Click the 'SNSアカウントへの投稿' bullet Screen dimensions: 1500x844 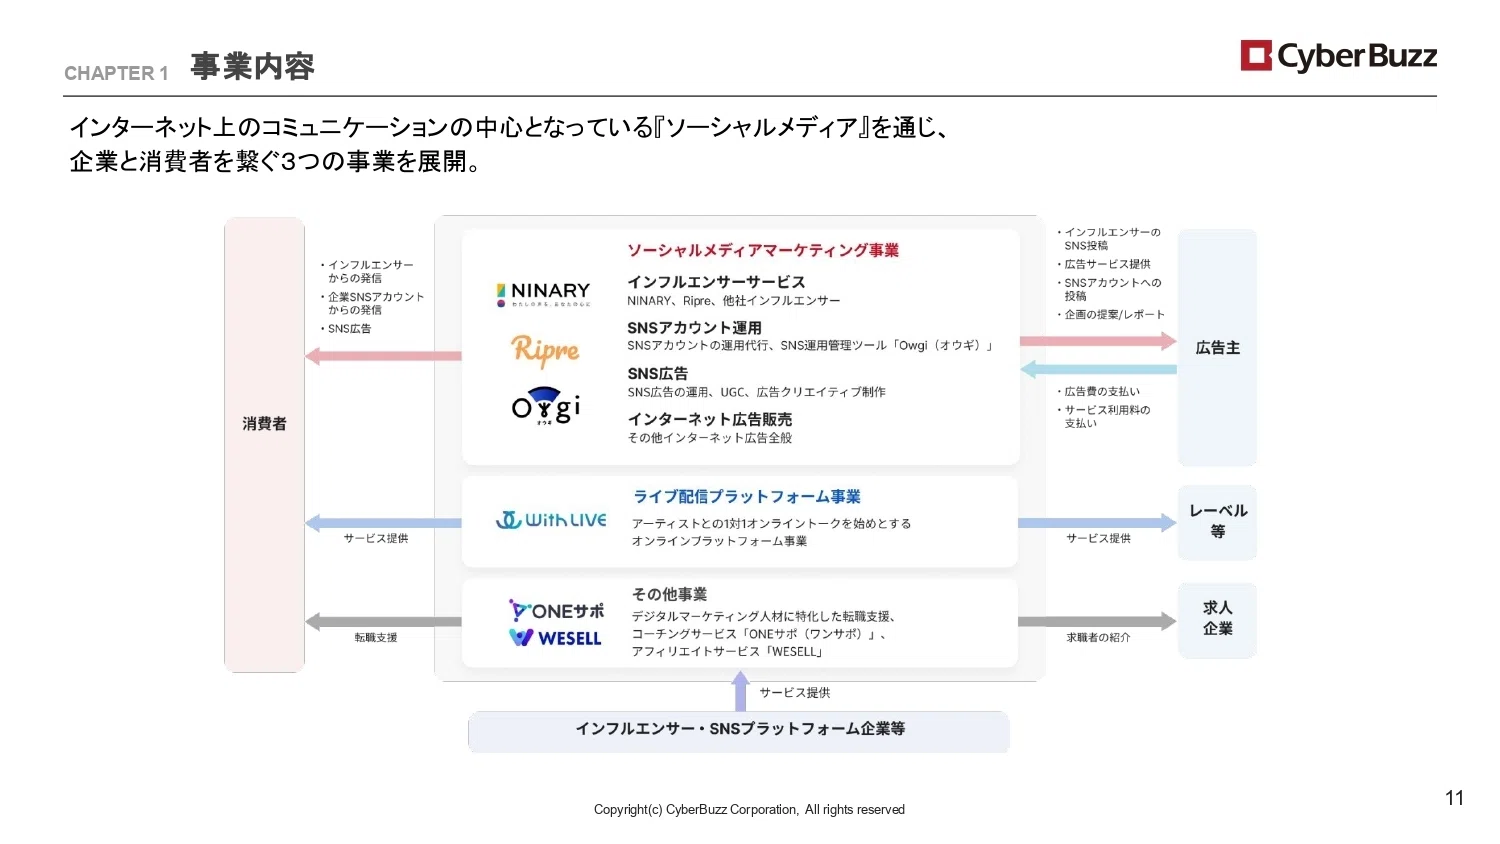click(x=1109, y=289)
